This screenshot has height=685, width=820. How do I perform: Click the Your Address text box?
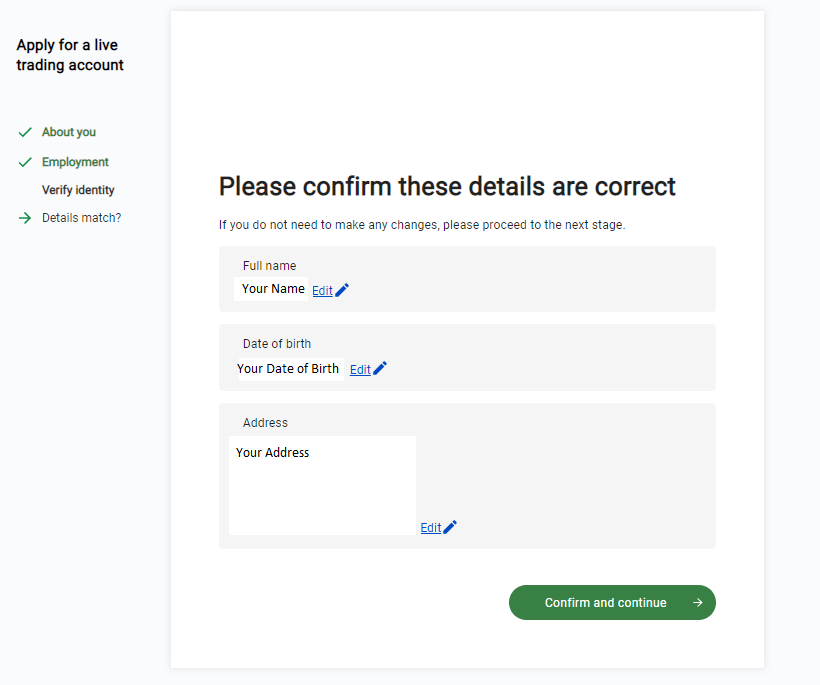click(322, 485)
